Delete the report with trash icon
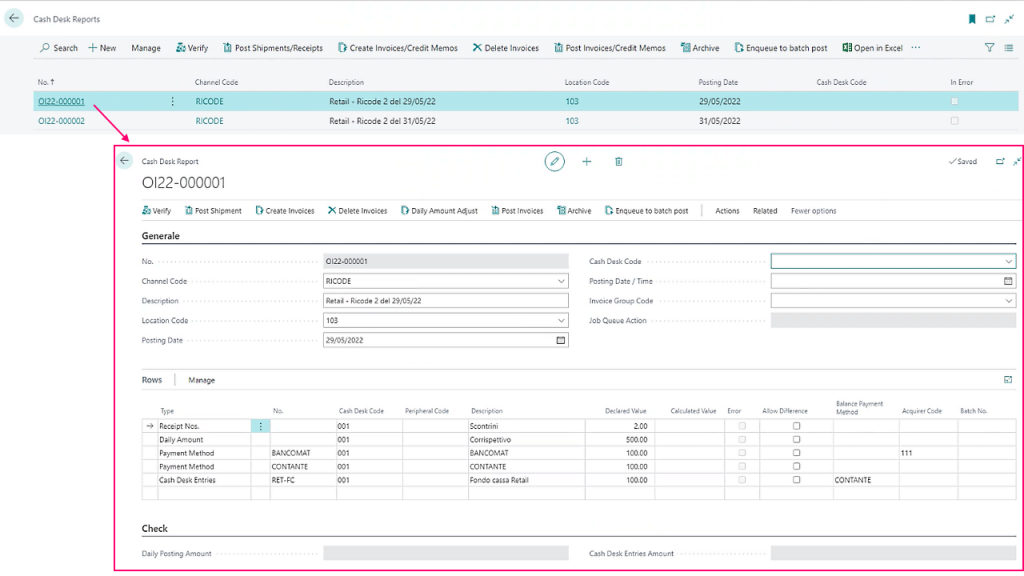The image size is (1024, 576). pyautogui.click(x=618, y=161)
